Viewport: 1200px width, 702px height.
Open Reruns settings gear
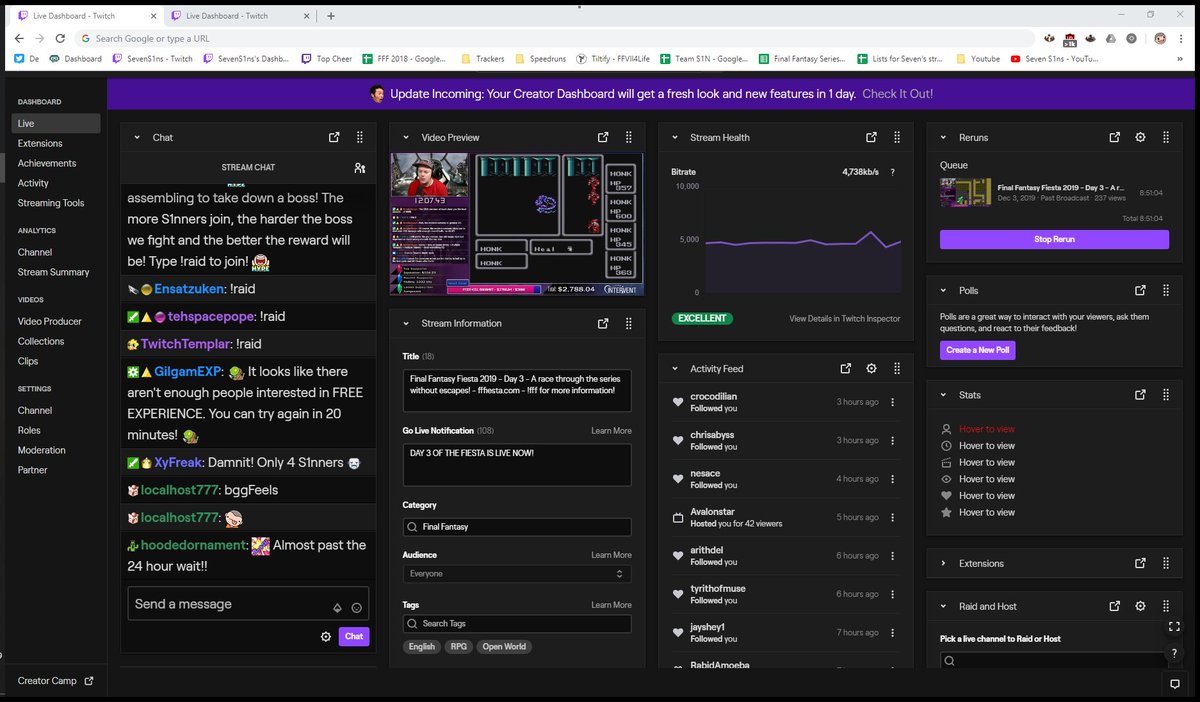(1140, 137)
